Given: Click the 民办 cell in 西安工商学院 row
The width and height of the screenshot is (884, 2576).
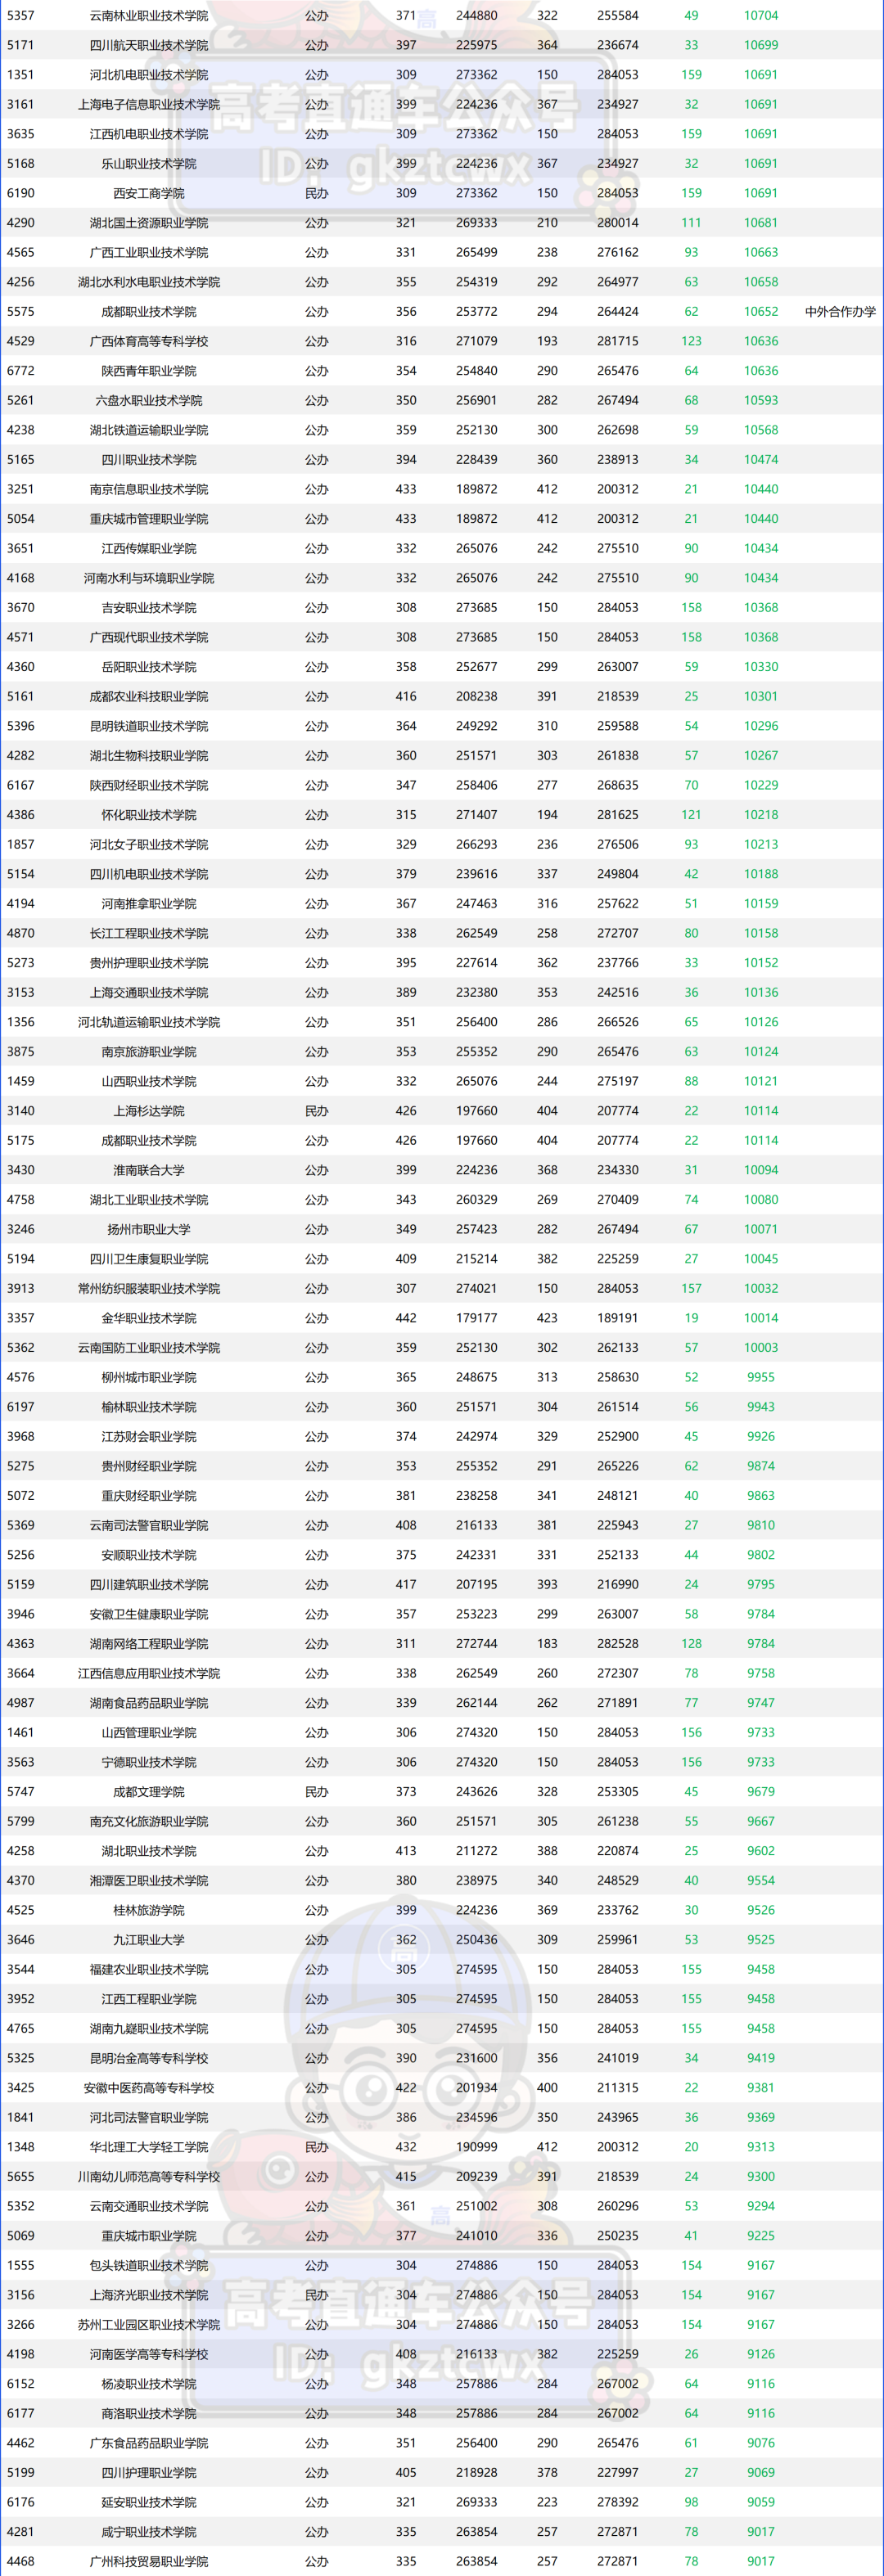Looking at the screenshot, I should (316, 193).
